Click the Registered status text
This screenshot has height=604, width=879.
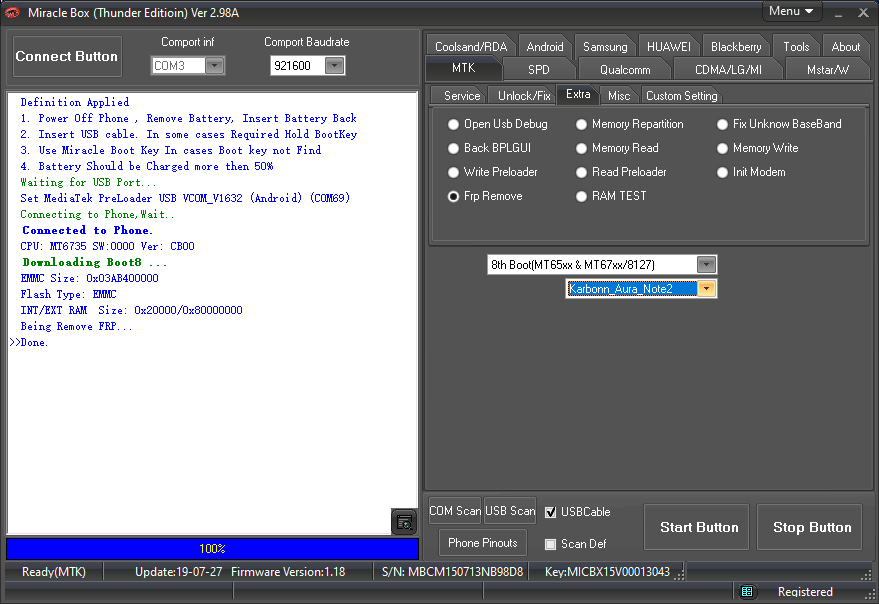[x=805, y=592]
